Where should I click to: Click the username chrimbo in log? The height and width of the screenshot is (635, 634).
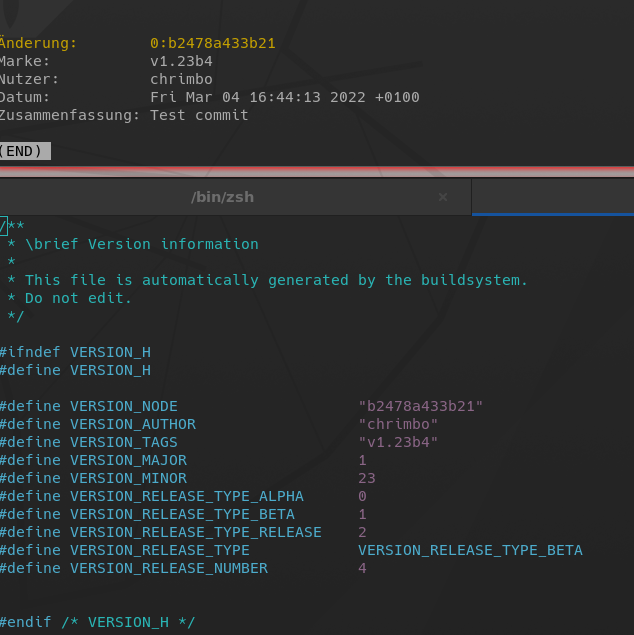[181, 79]
